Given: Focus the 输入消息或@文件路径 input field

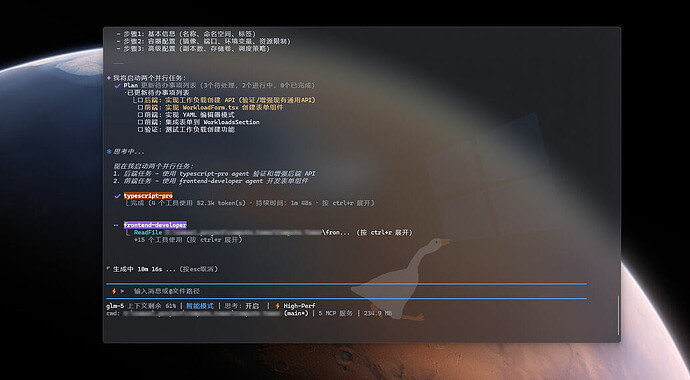Looking at the screenshot, I should 346,291.
